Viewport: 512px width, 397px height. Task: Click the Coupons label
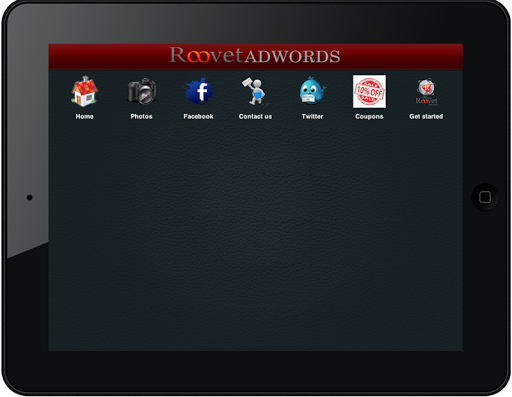click(x=369, y=116)
